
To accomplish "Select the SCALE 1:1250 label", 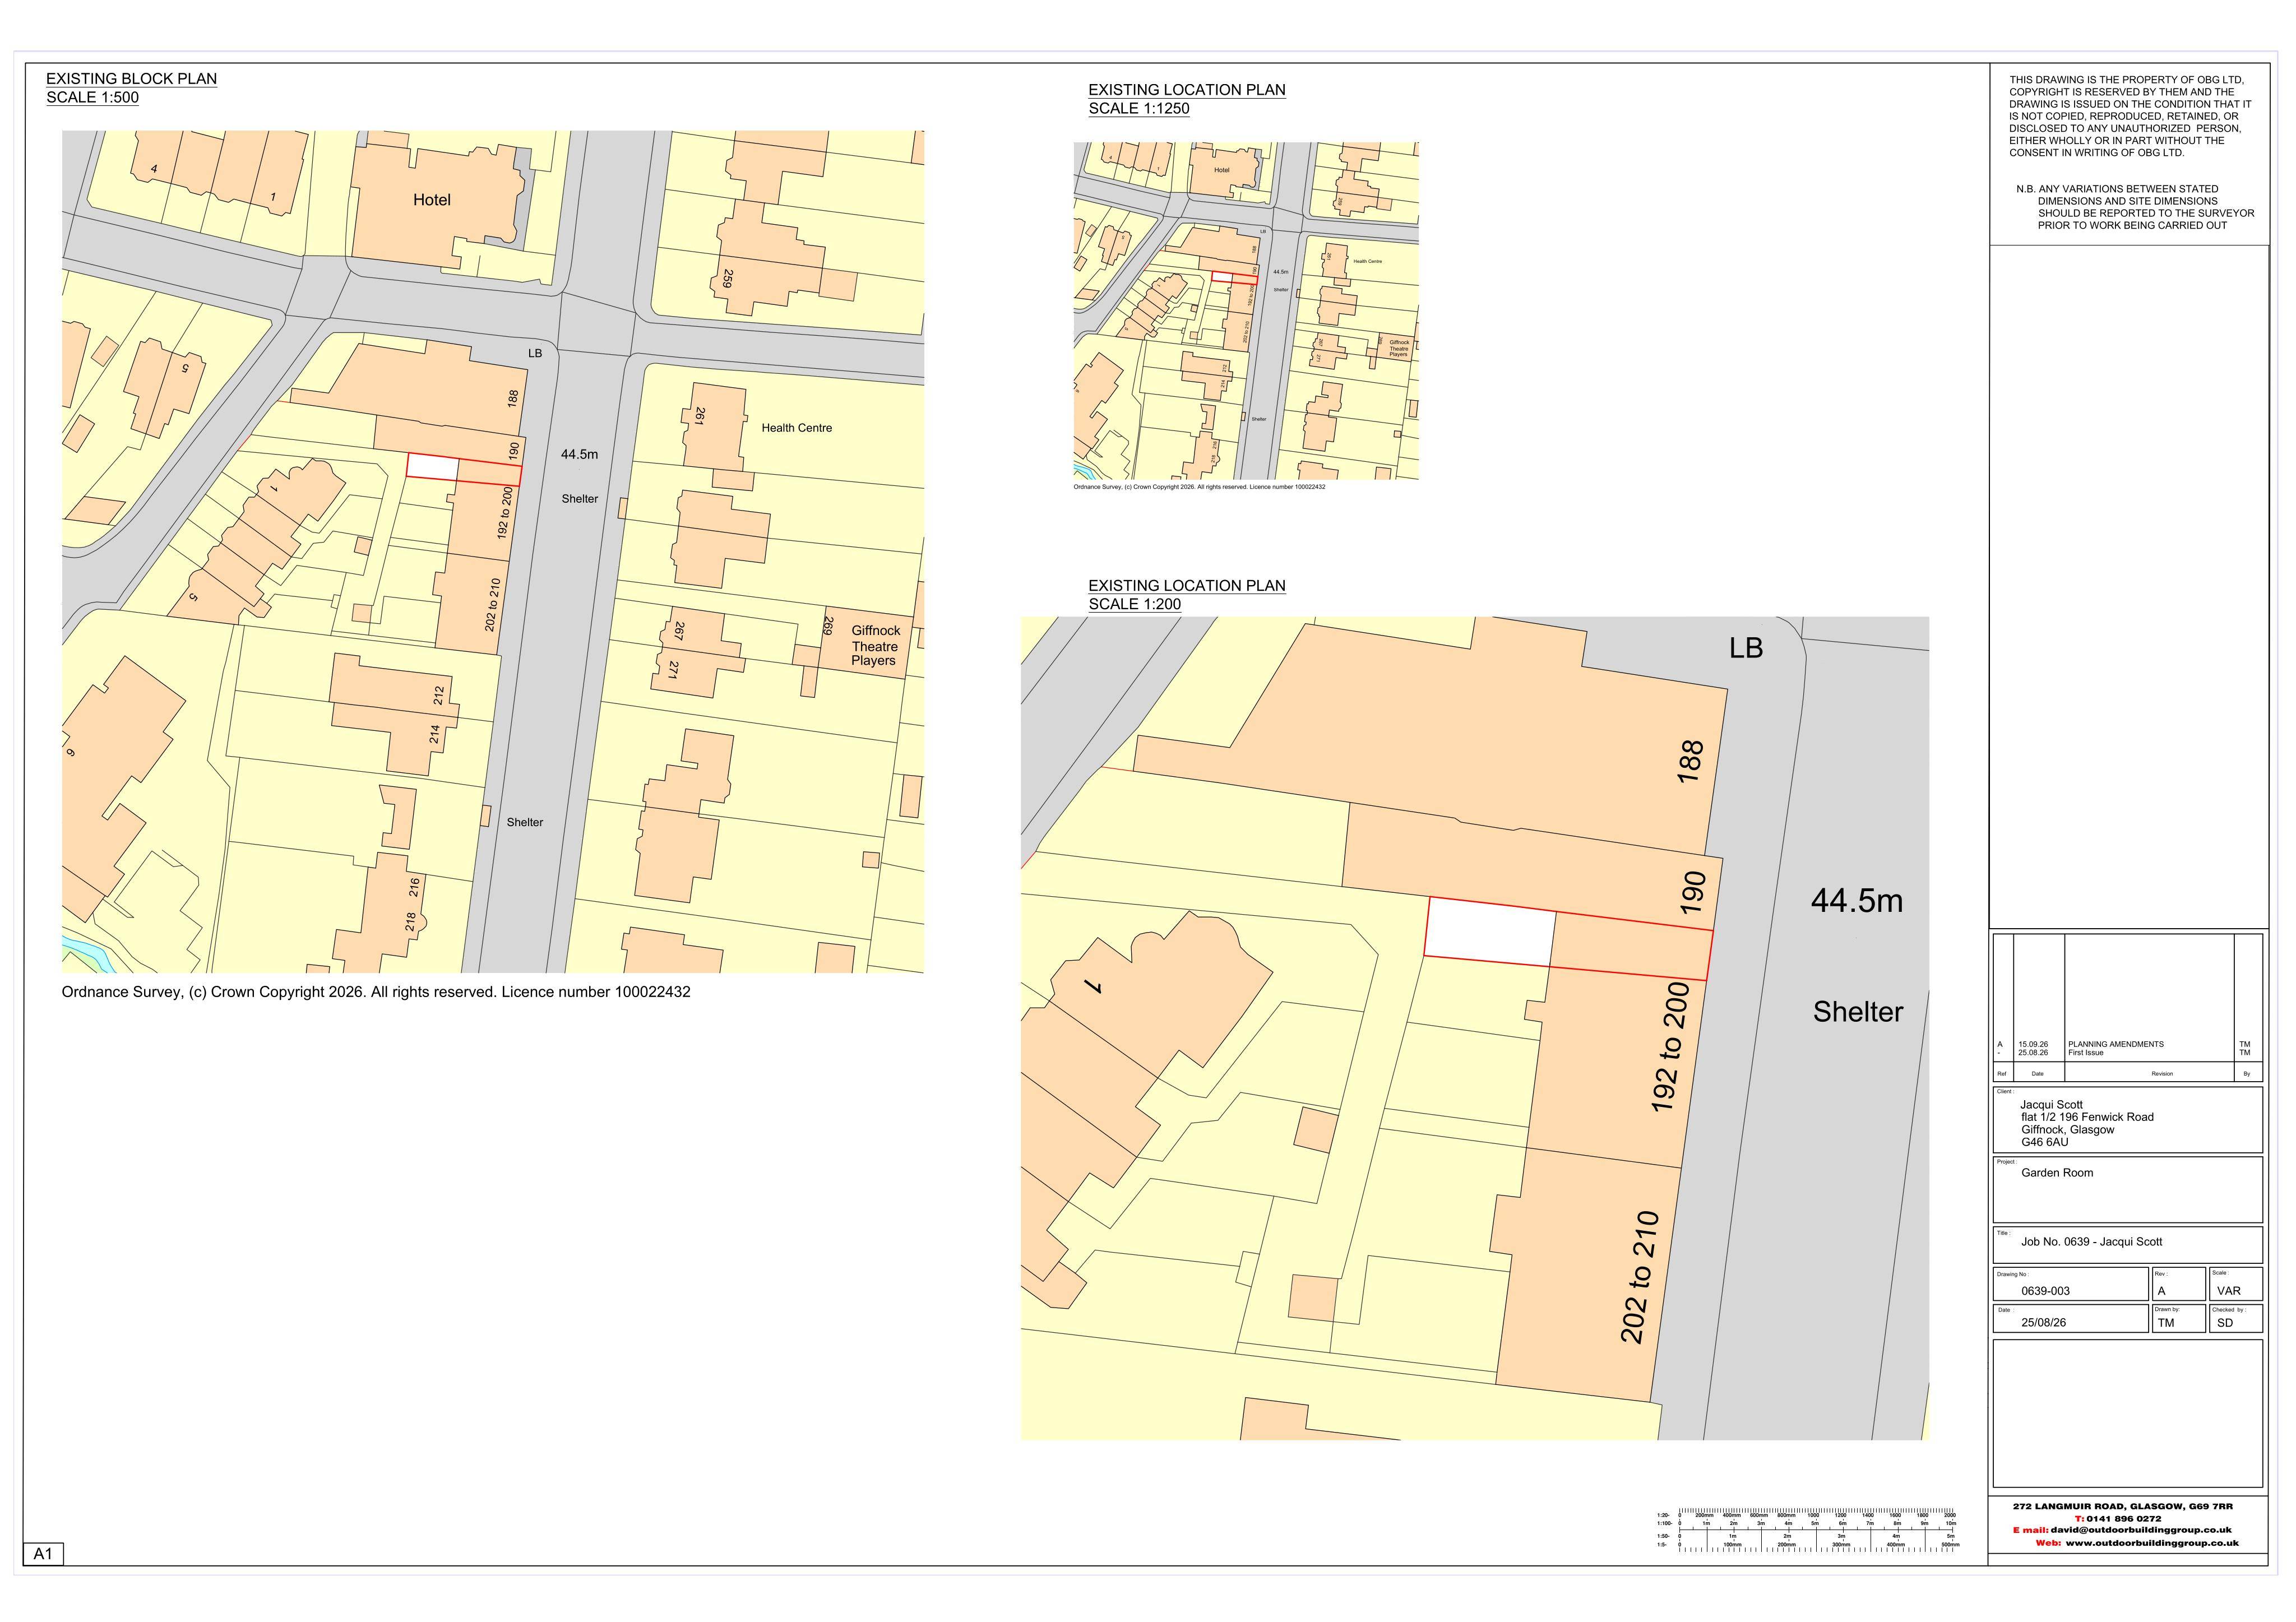I will [1139, 109].
